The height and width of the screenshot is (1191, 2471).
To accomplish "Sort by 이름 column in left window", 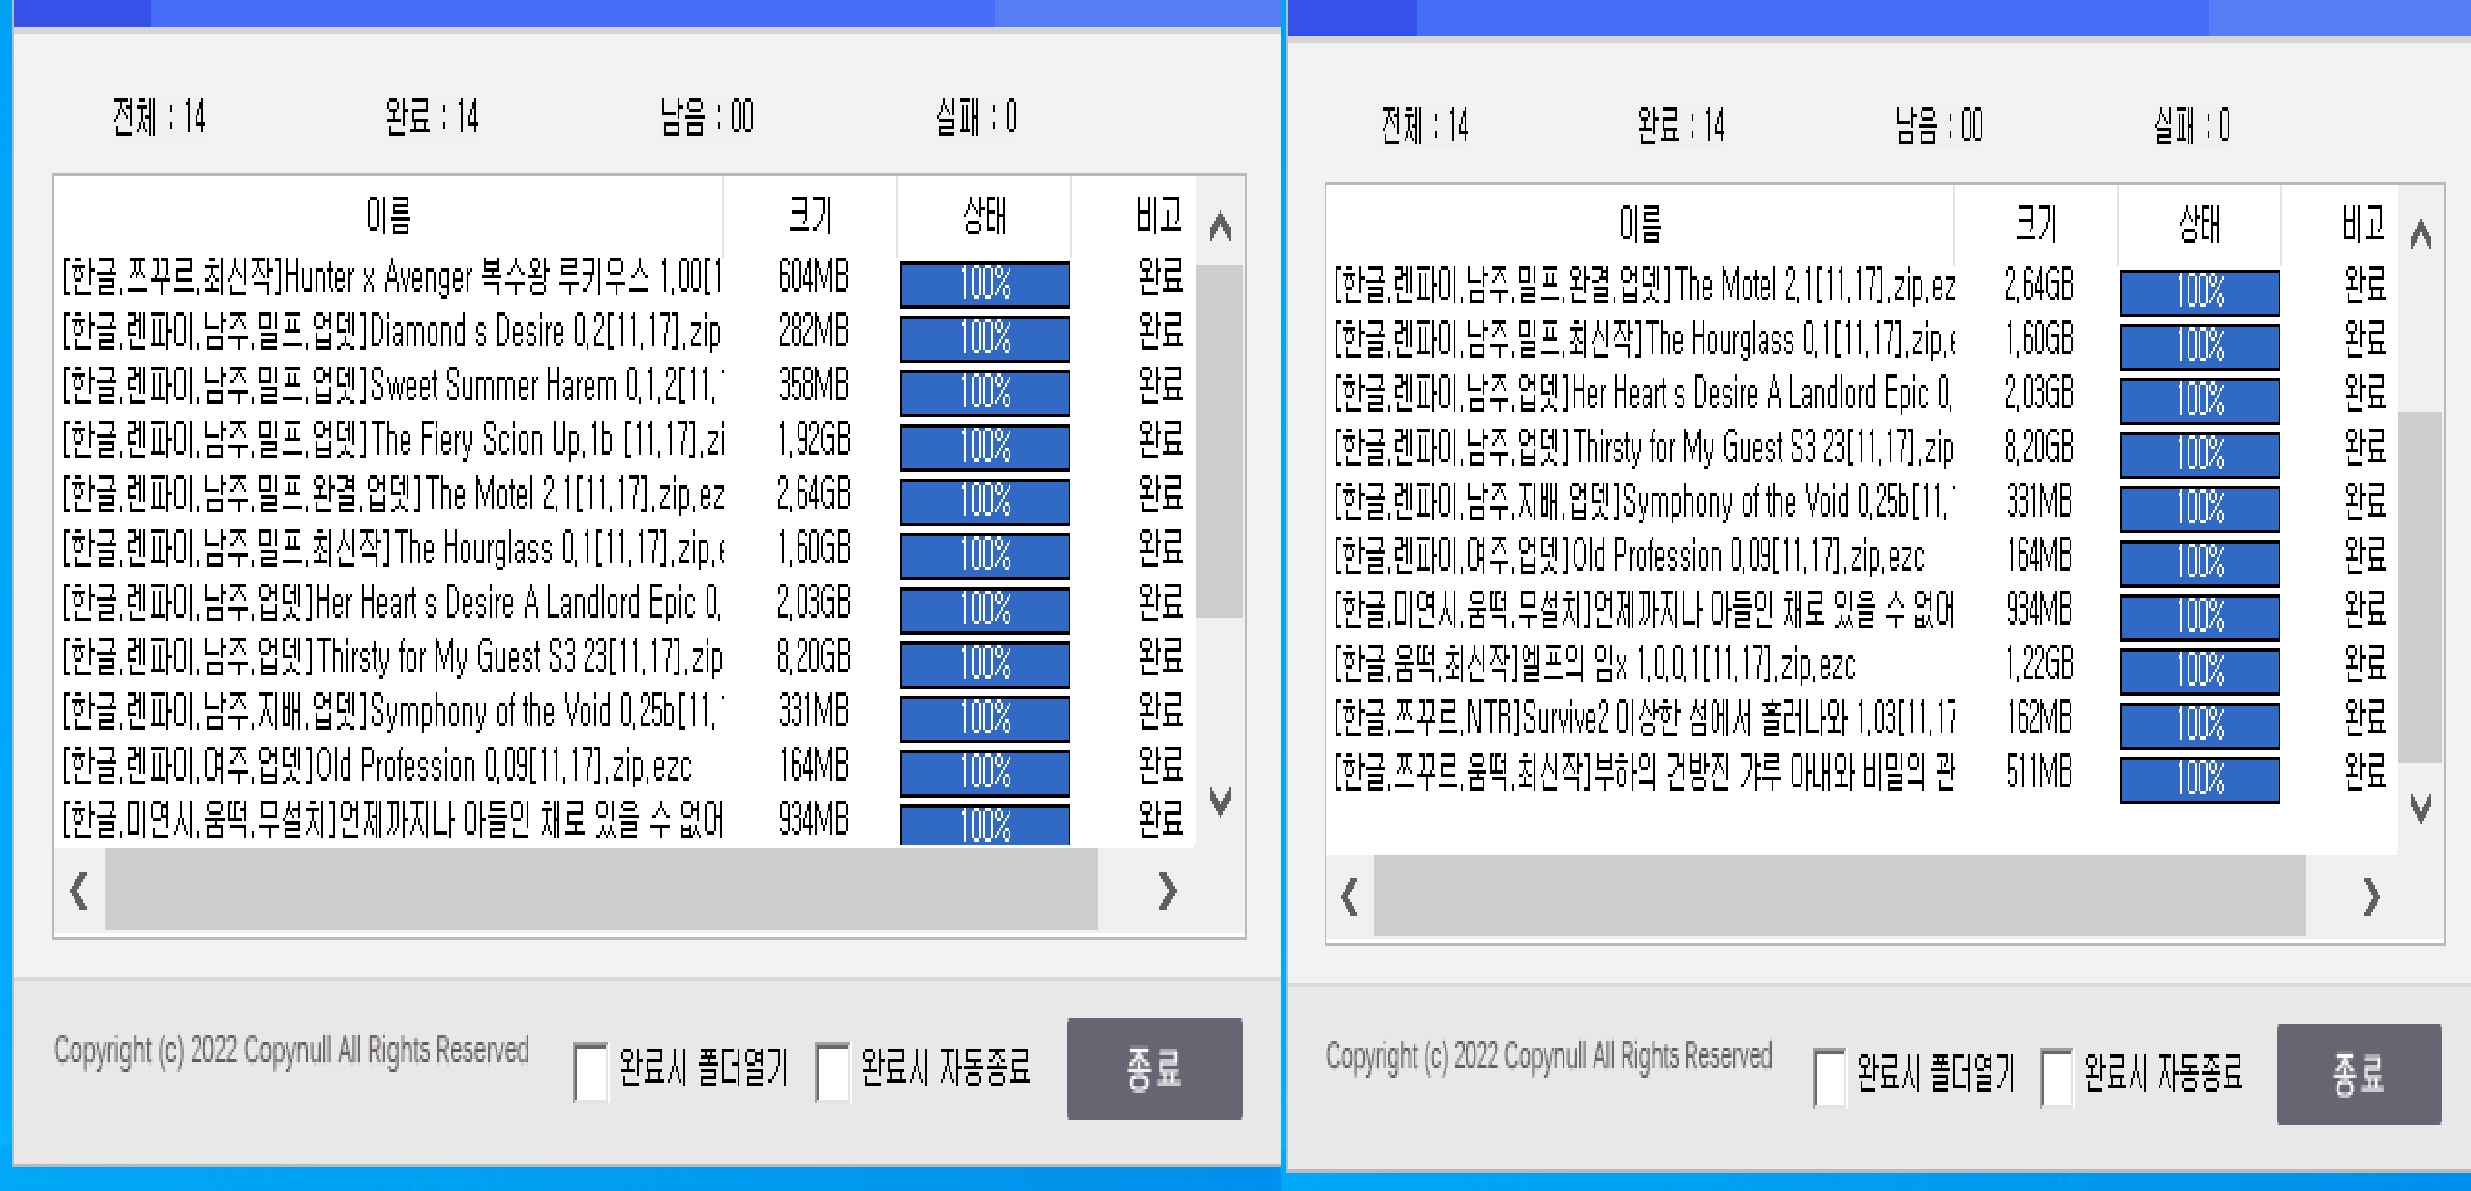I will pos(388,215).
